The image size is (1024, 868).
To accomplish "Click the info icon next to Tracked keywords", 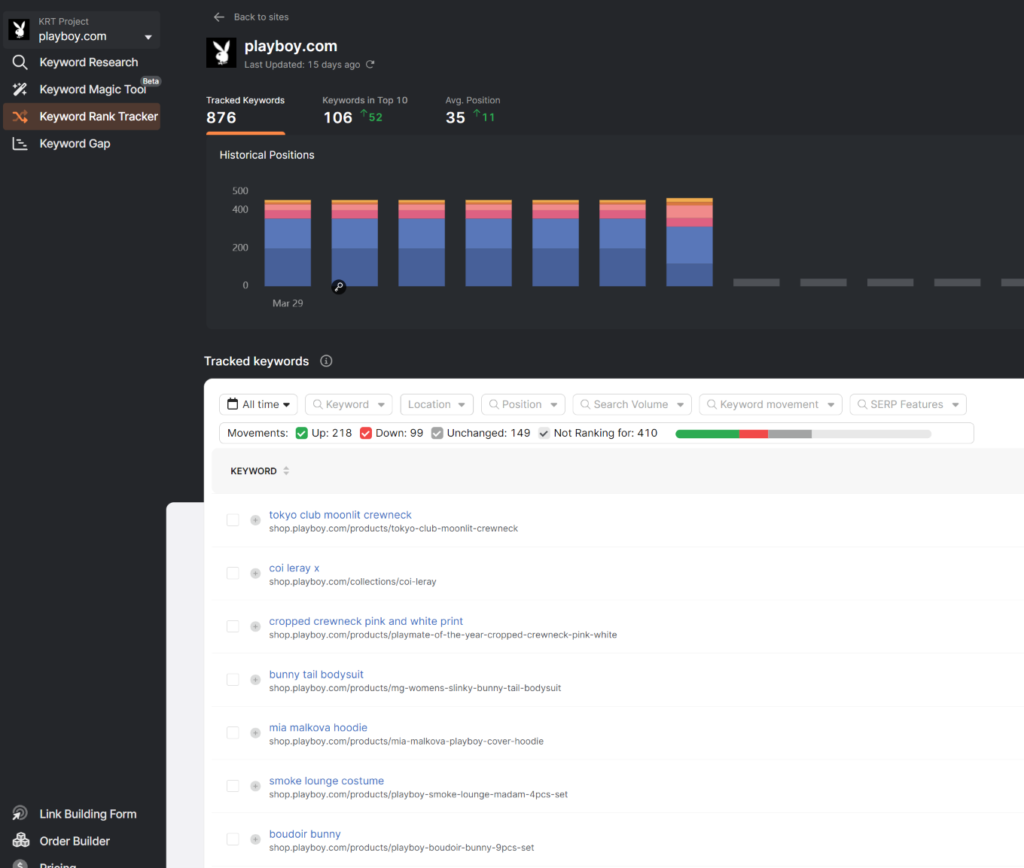I will click(x=326, y=361).
